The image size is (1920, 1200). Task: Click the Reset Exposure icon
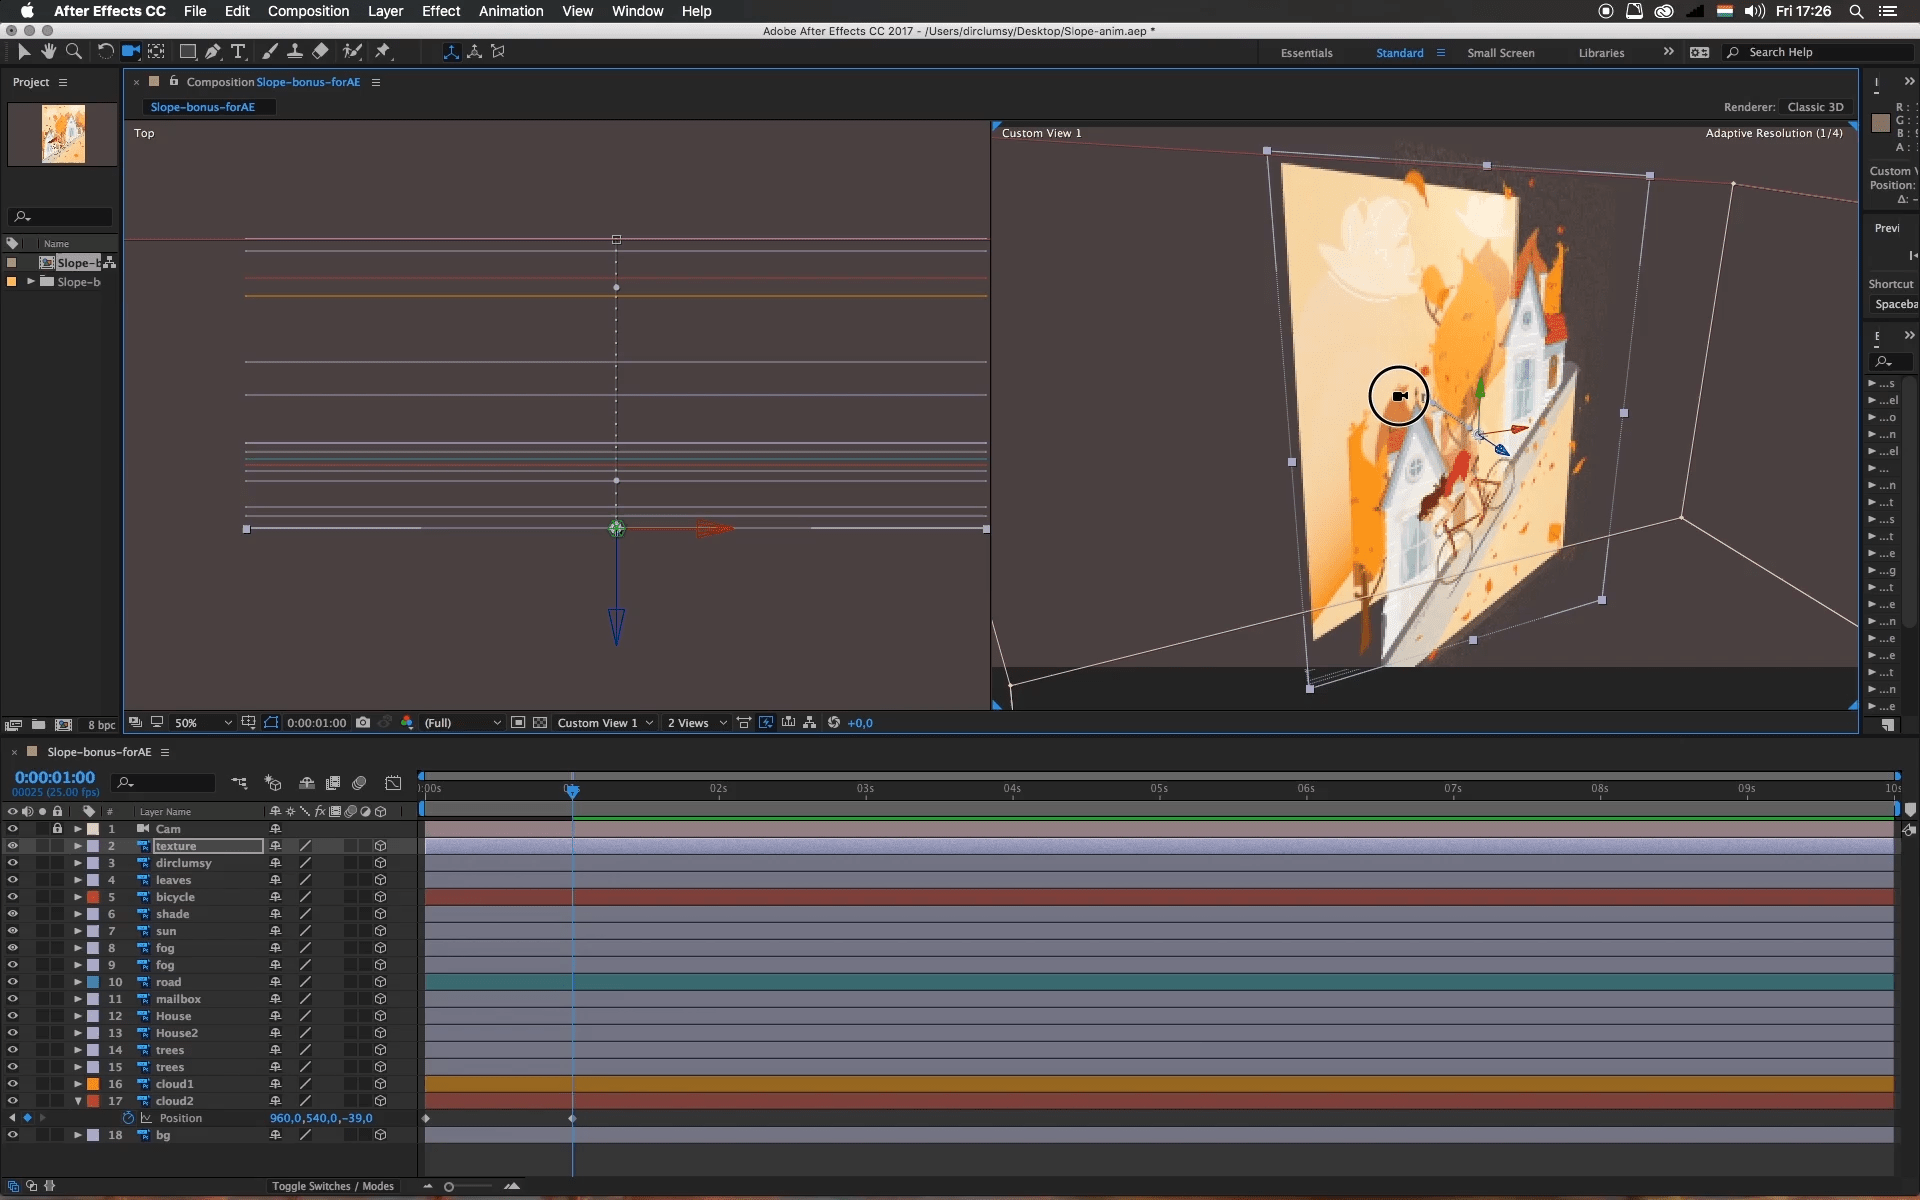834,723
